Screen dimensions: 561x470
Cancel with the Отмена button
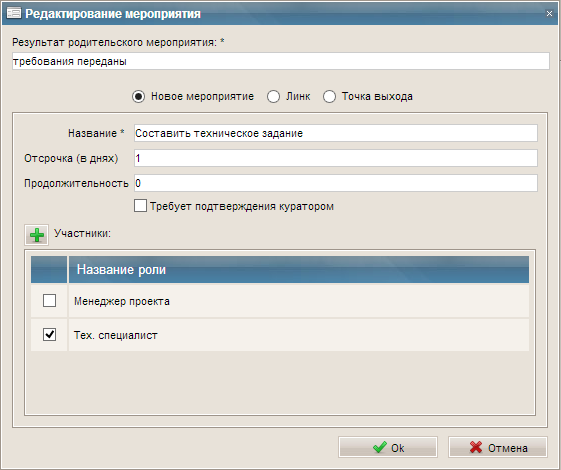click(x=498, y=447)
